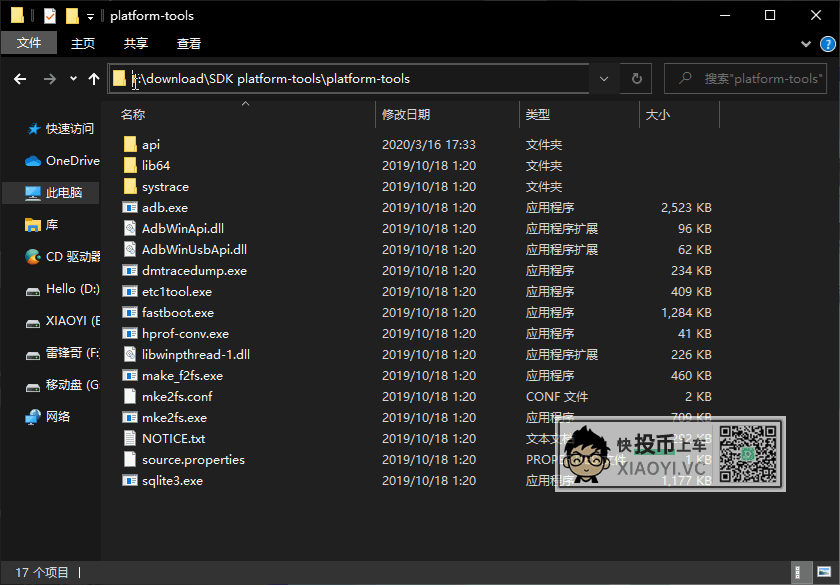Expand the address bar history dropdown
840x585 pixels.
[604, 79]
